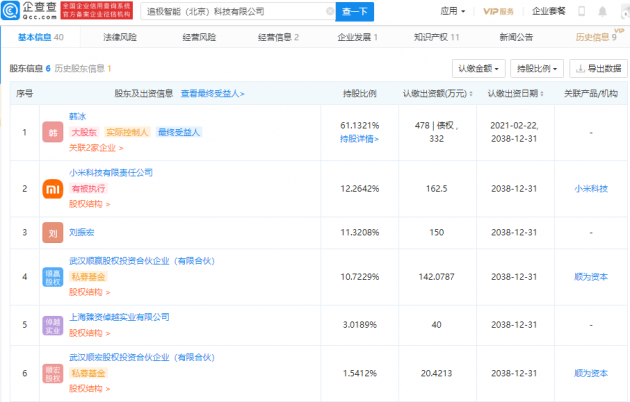Switch to 企业发展 tab
Image resolution: width=630 pixels, height=402 pixels.
(357, 37)
